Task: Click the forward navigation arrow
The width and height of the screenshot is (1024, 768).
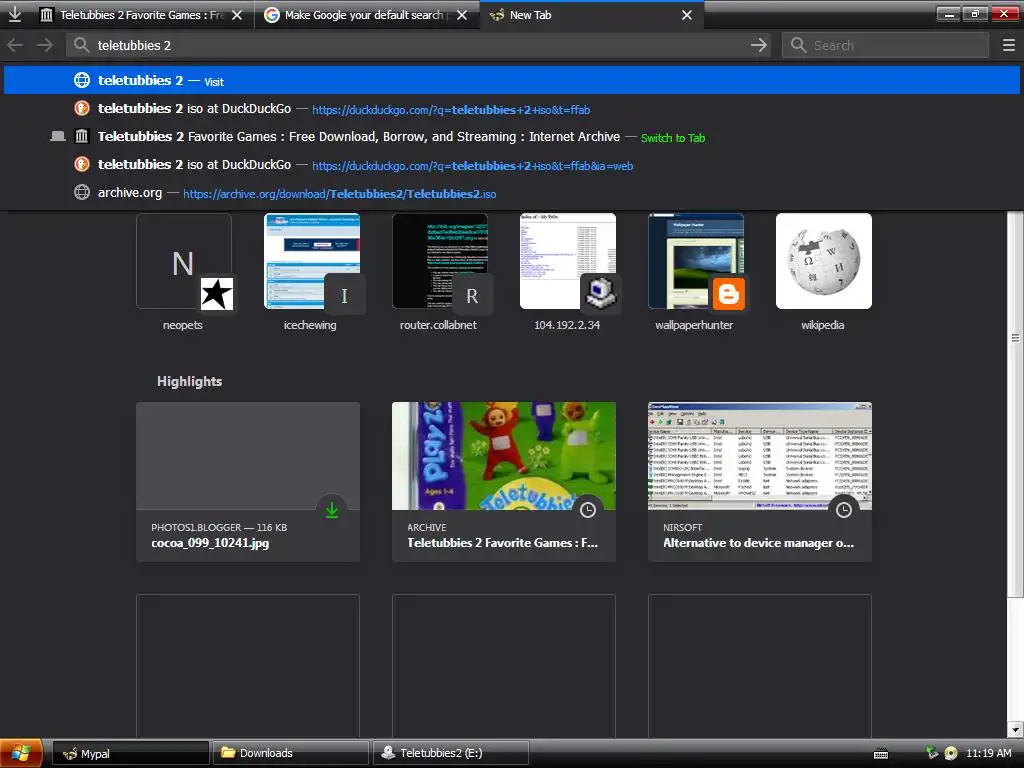Action: [x=44, y=45]
